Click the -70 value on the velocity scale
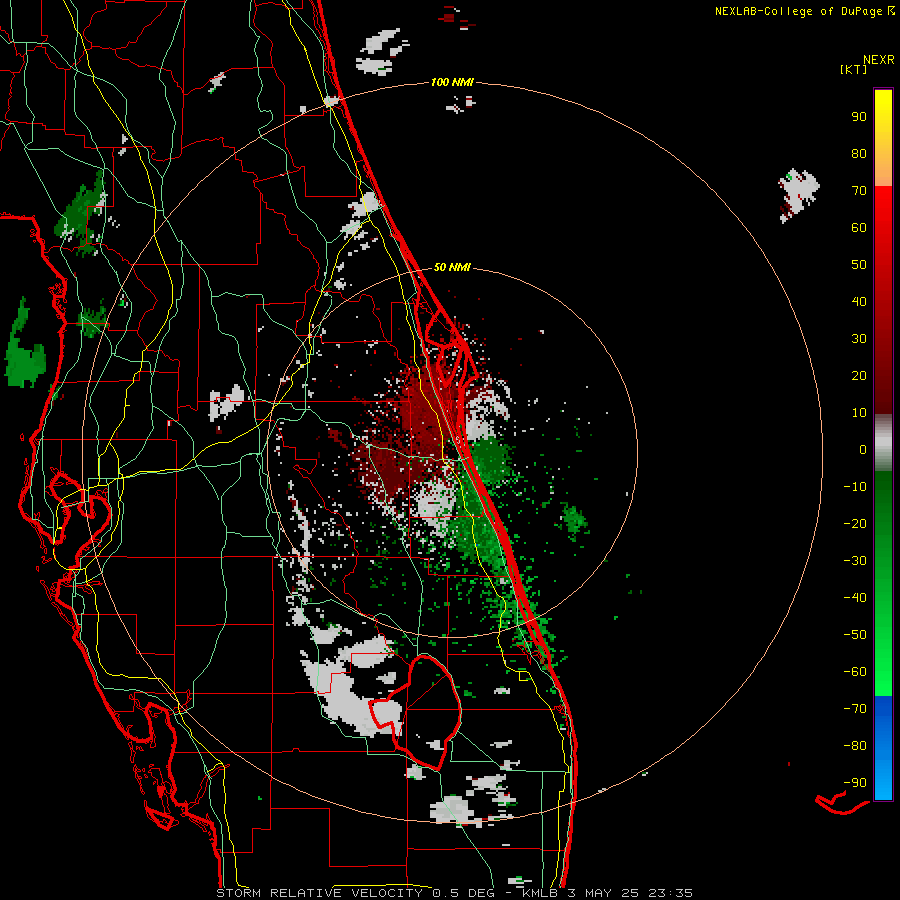The height and width of the screenshot is (900, 900). click(855, 709)
